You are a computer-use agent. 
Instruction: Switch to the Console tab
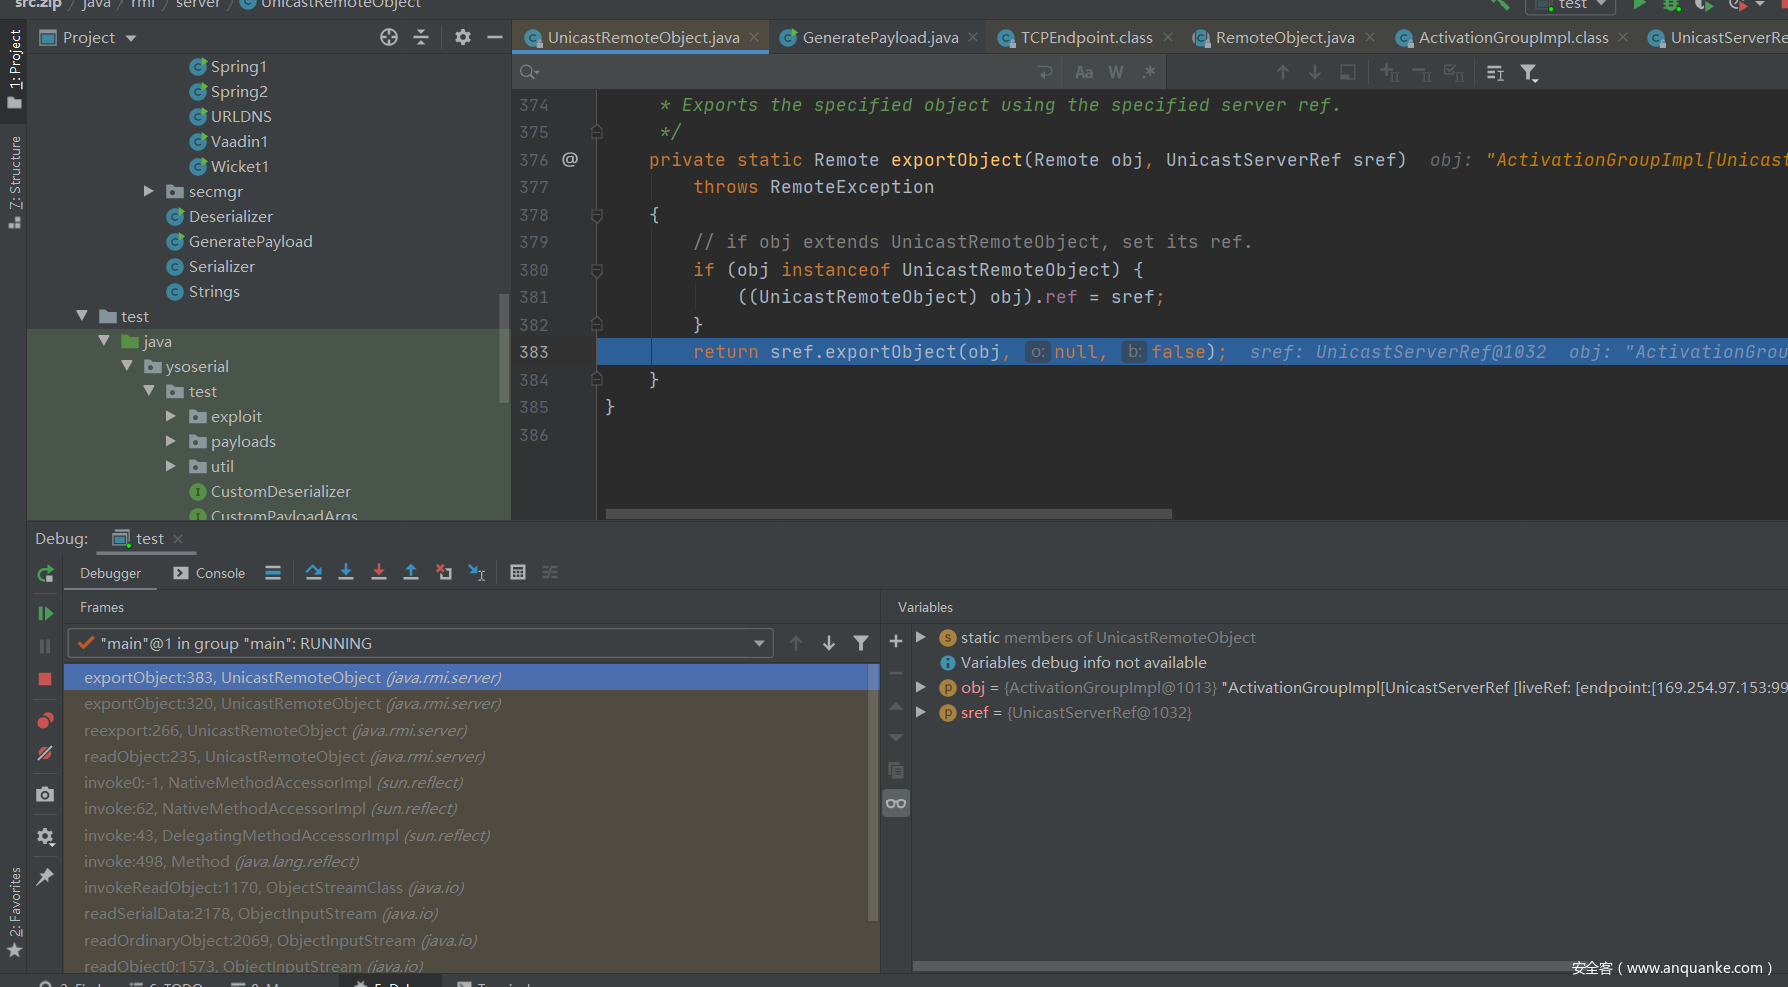210,573
